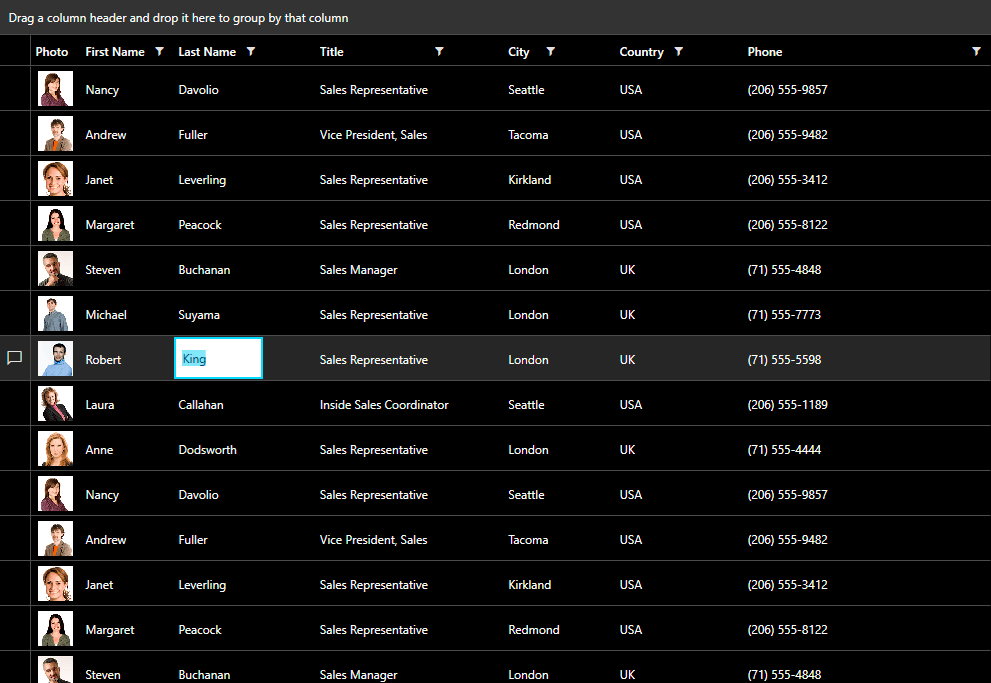Select the last name cell Dodsworth
This screenshot has width=991, height=683.
207,450
